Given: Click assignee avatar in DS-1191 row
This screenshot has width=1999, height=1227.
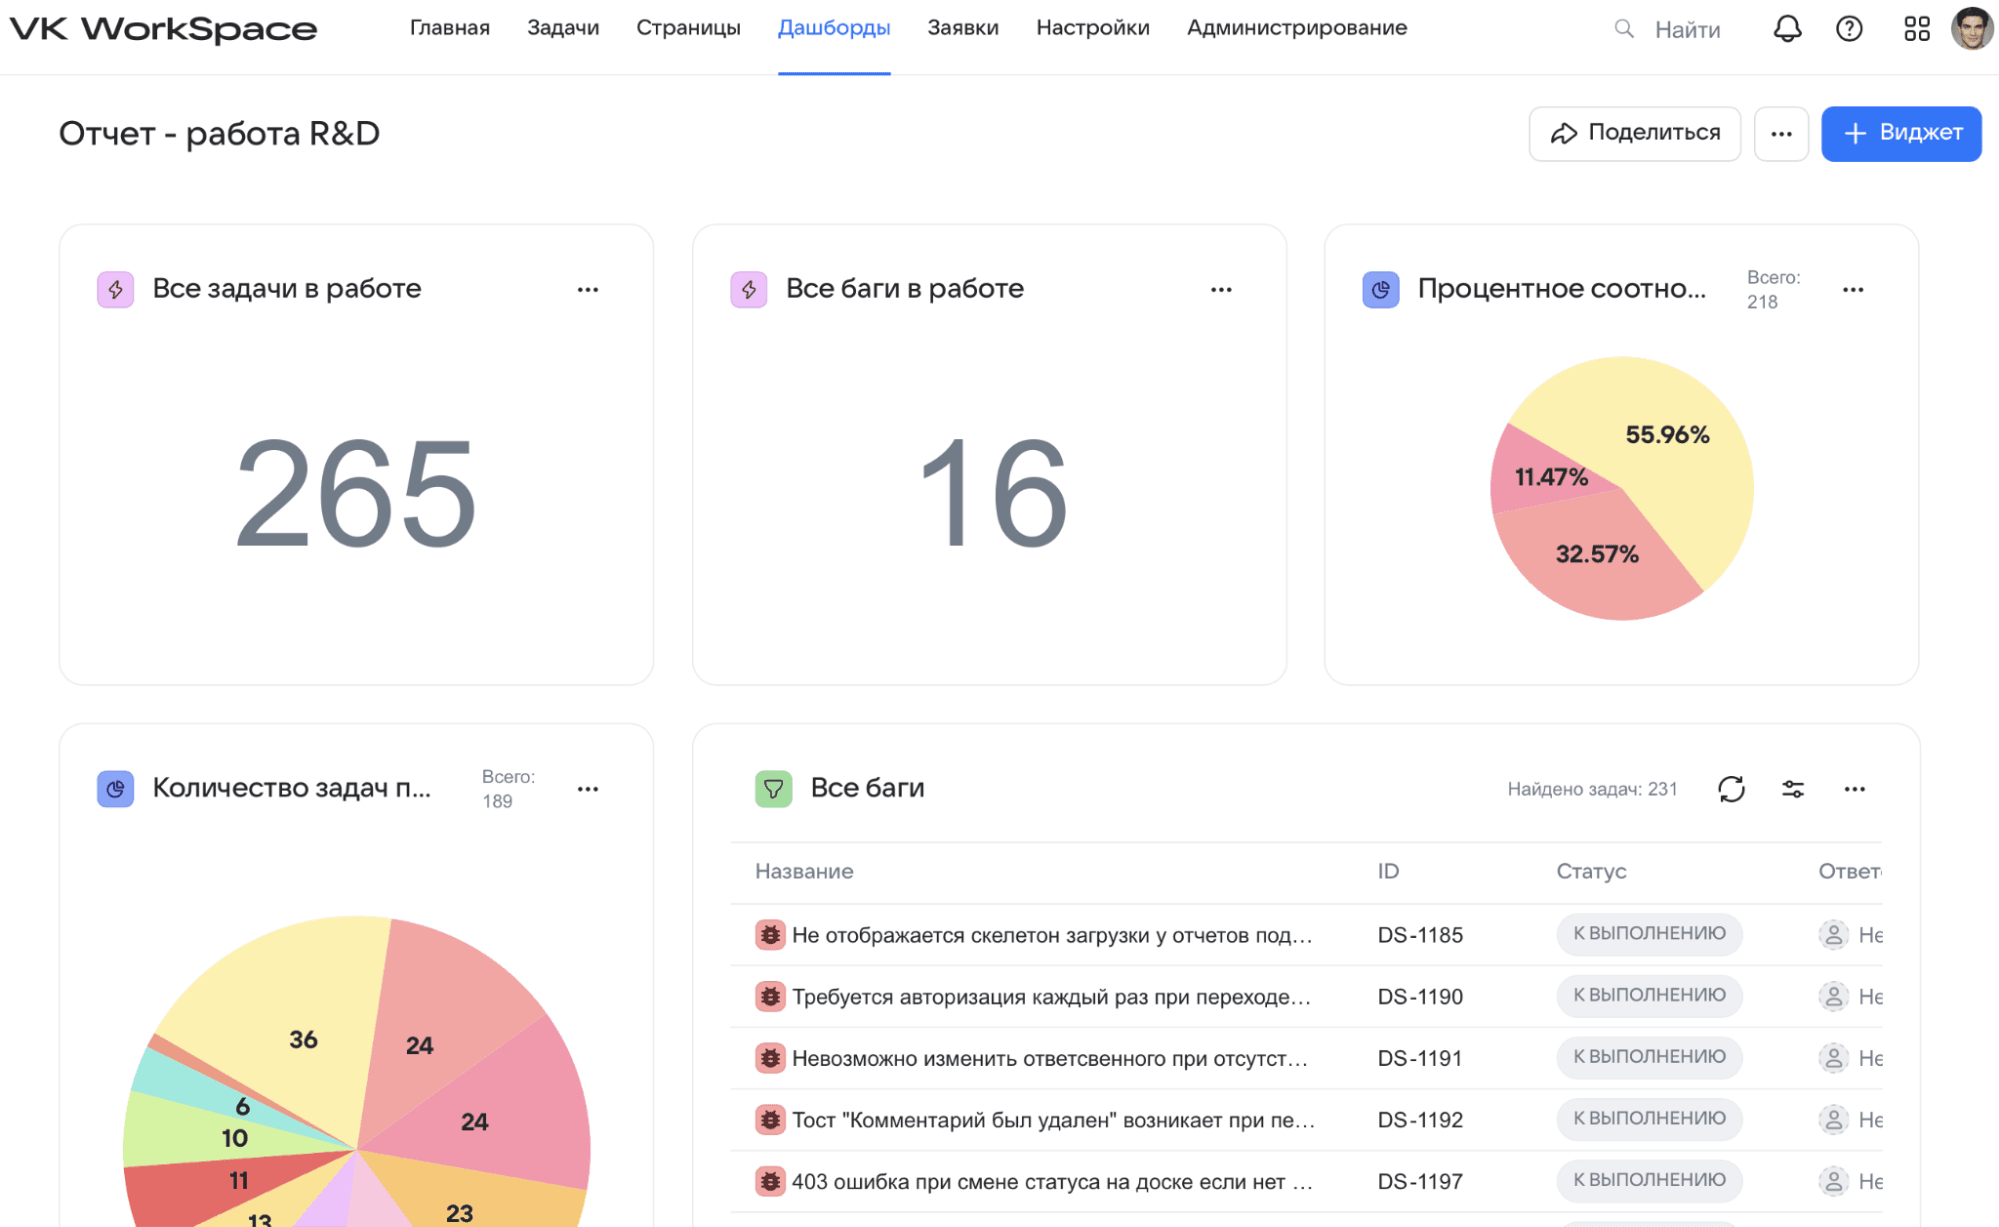Looking at the screenshot, I should coord(1833,1058).
